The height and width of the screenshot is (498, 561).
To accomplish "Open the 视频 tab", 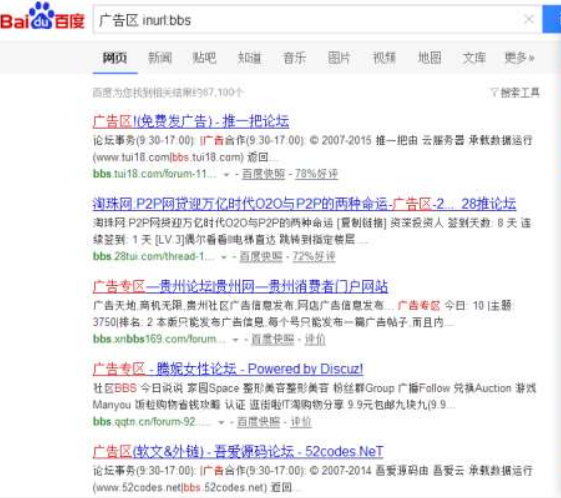I will click(384, 58).
